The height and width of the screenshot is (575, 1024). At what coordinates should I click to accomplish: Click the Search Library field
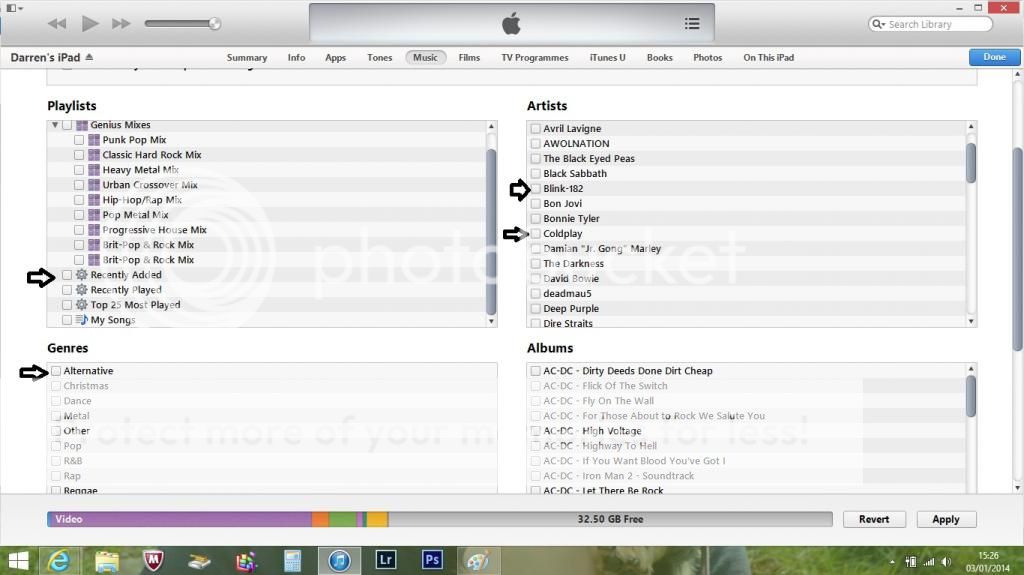pos(931,24)
